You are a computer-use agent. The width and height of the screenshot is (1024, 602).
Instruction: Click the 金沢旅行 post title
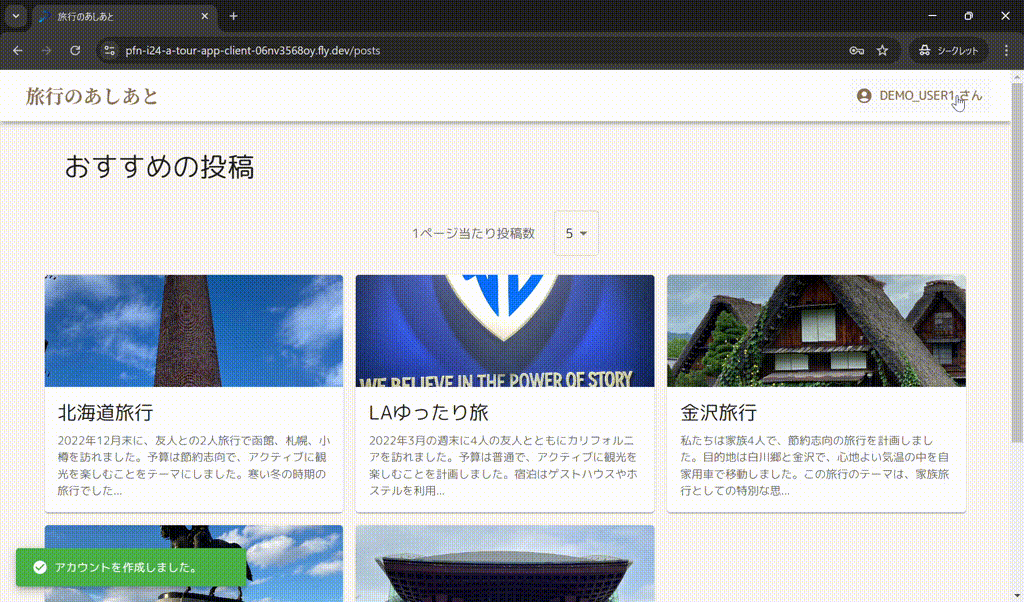point(718,413)
